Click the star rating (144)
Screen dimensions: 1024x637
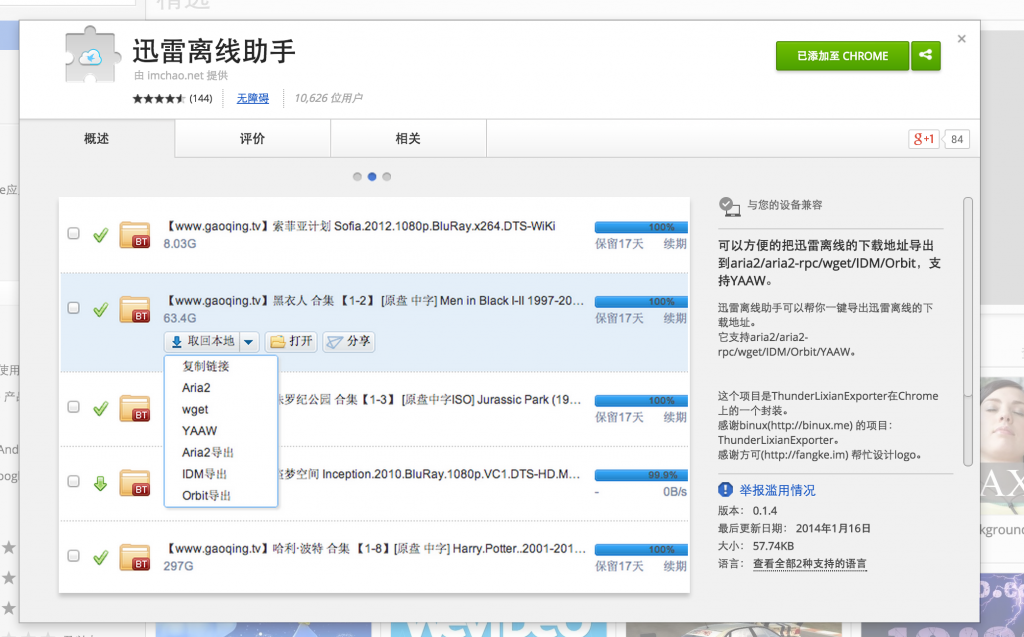172,99
